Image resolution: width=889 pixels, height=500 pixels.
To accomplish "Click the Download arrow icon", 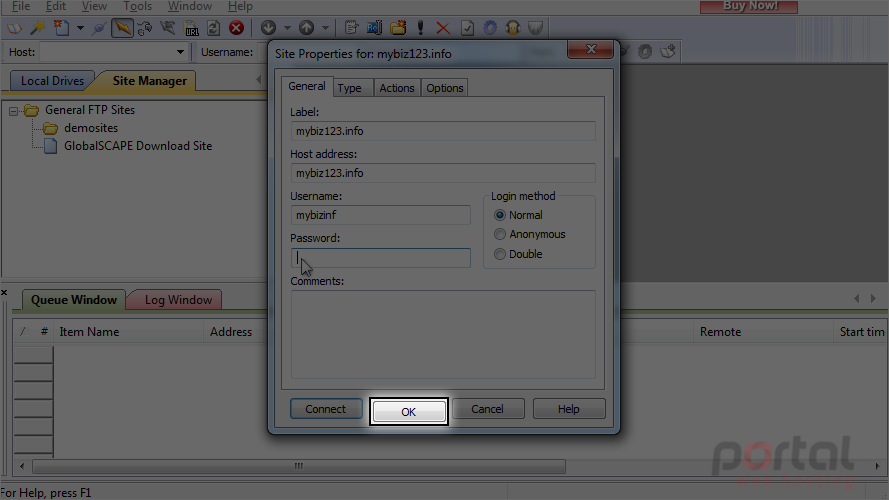I will click(268, 27).
